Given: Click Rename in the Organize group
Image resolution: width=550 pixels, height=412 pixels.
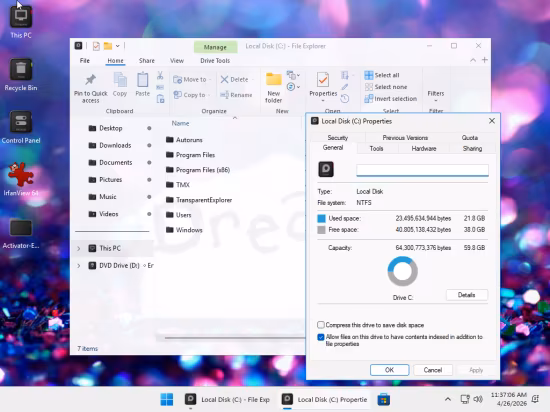Looking at the screenshot, I should [x=236, y=95].
